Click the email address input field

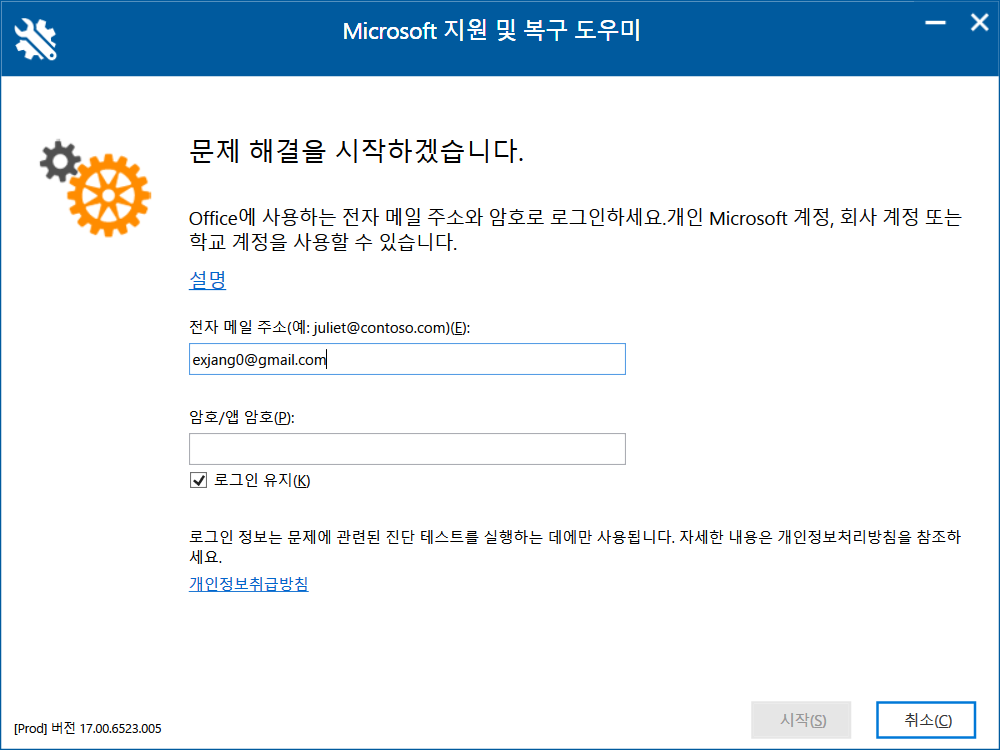(407, 359)
